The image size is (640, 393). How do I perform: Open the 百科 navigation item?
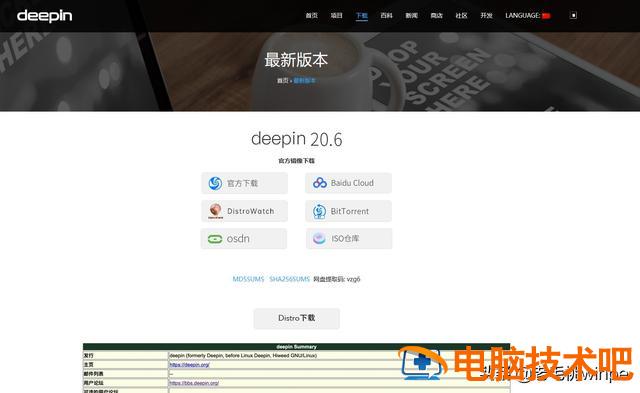pos(386,16)
